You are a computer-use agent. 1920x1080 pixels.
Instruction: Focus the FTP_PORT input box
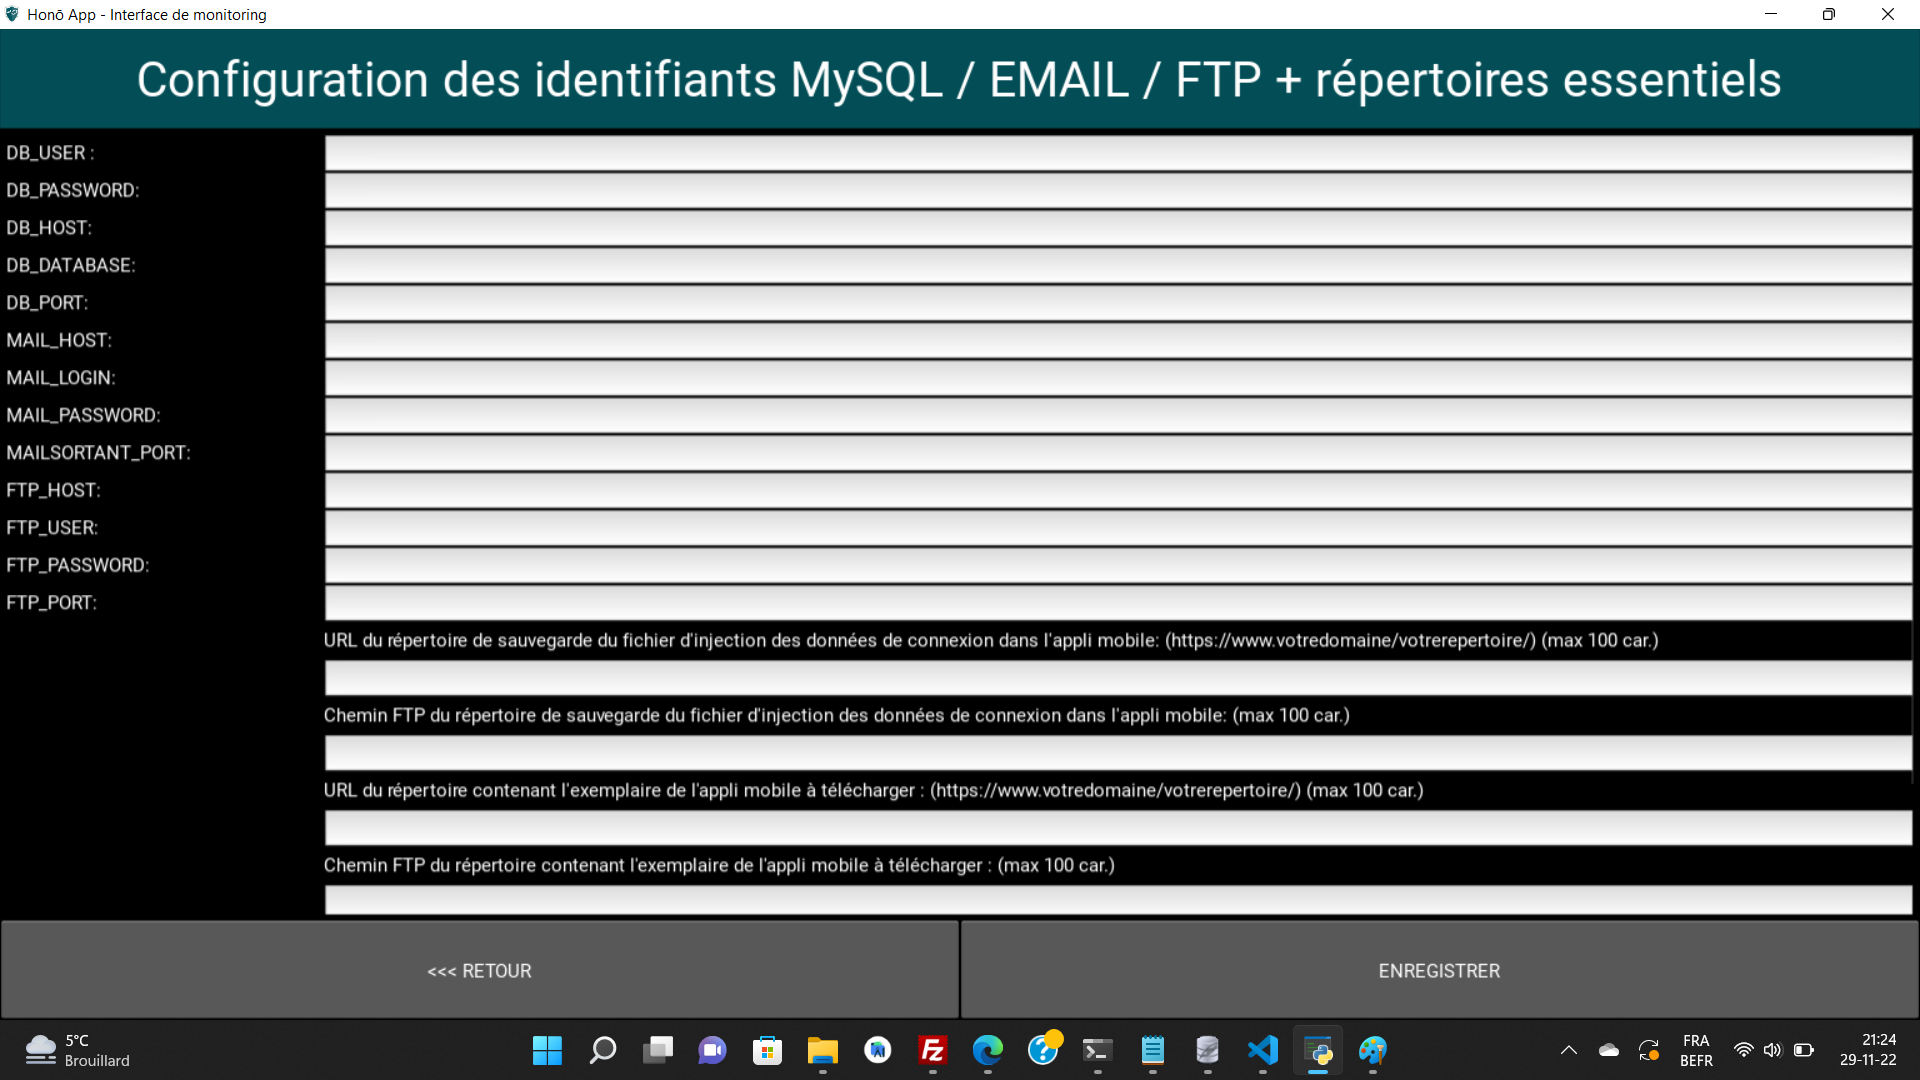[1118, 602]
